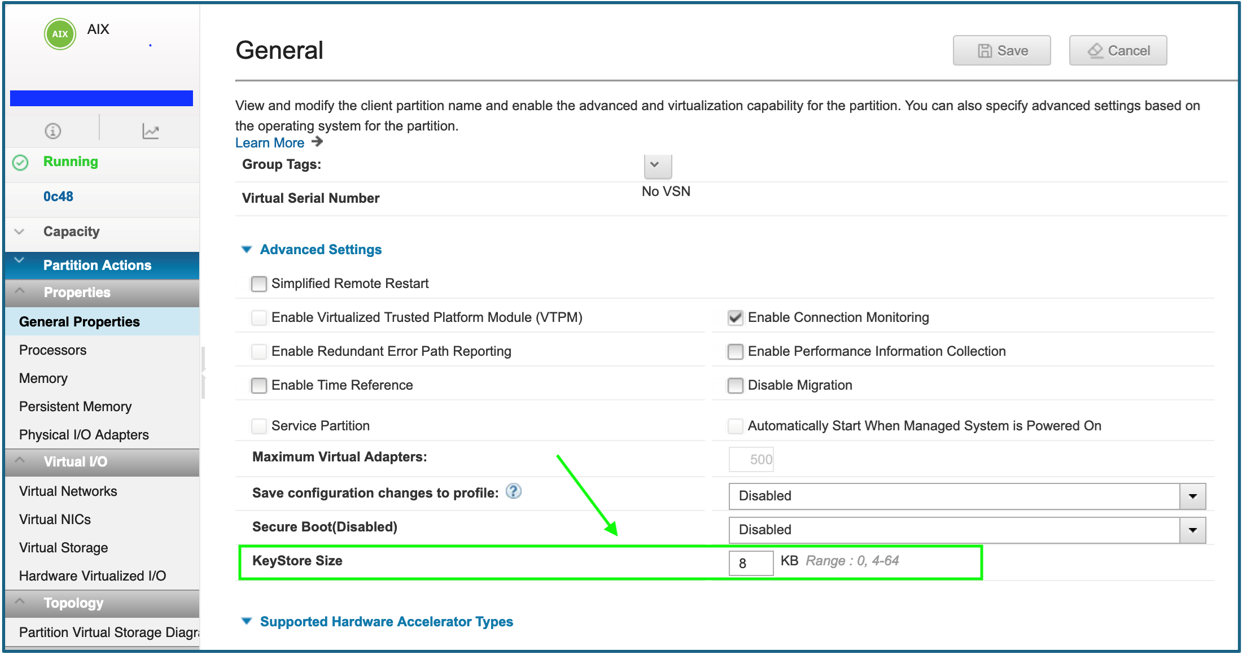Open the Secure Boot dropdown
The image size is (1246, 662).
click(1190, 530)
